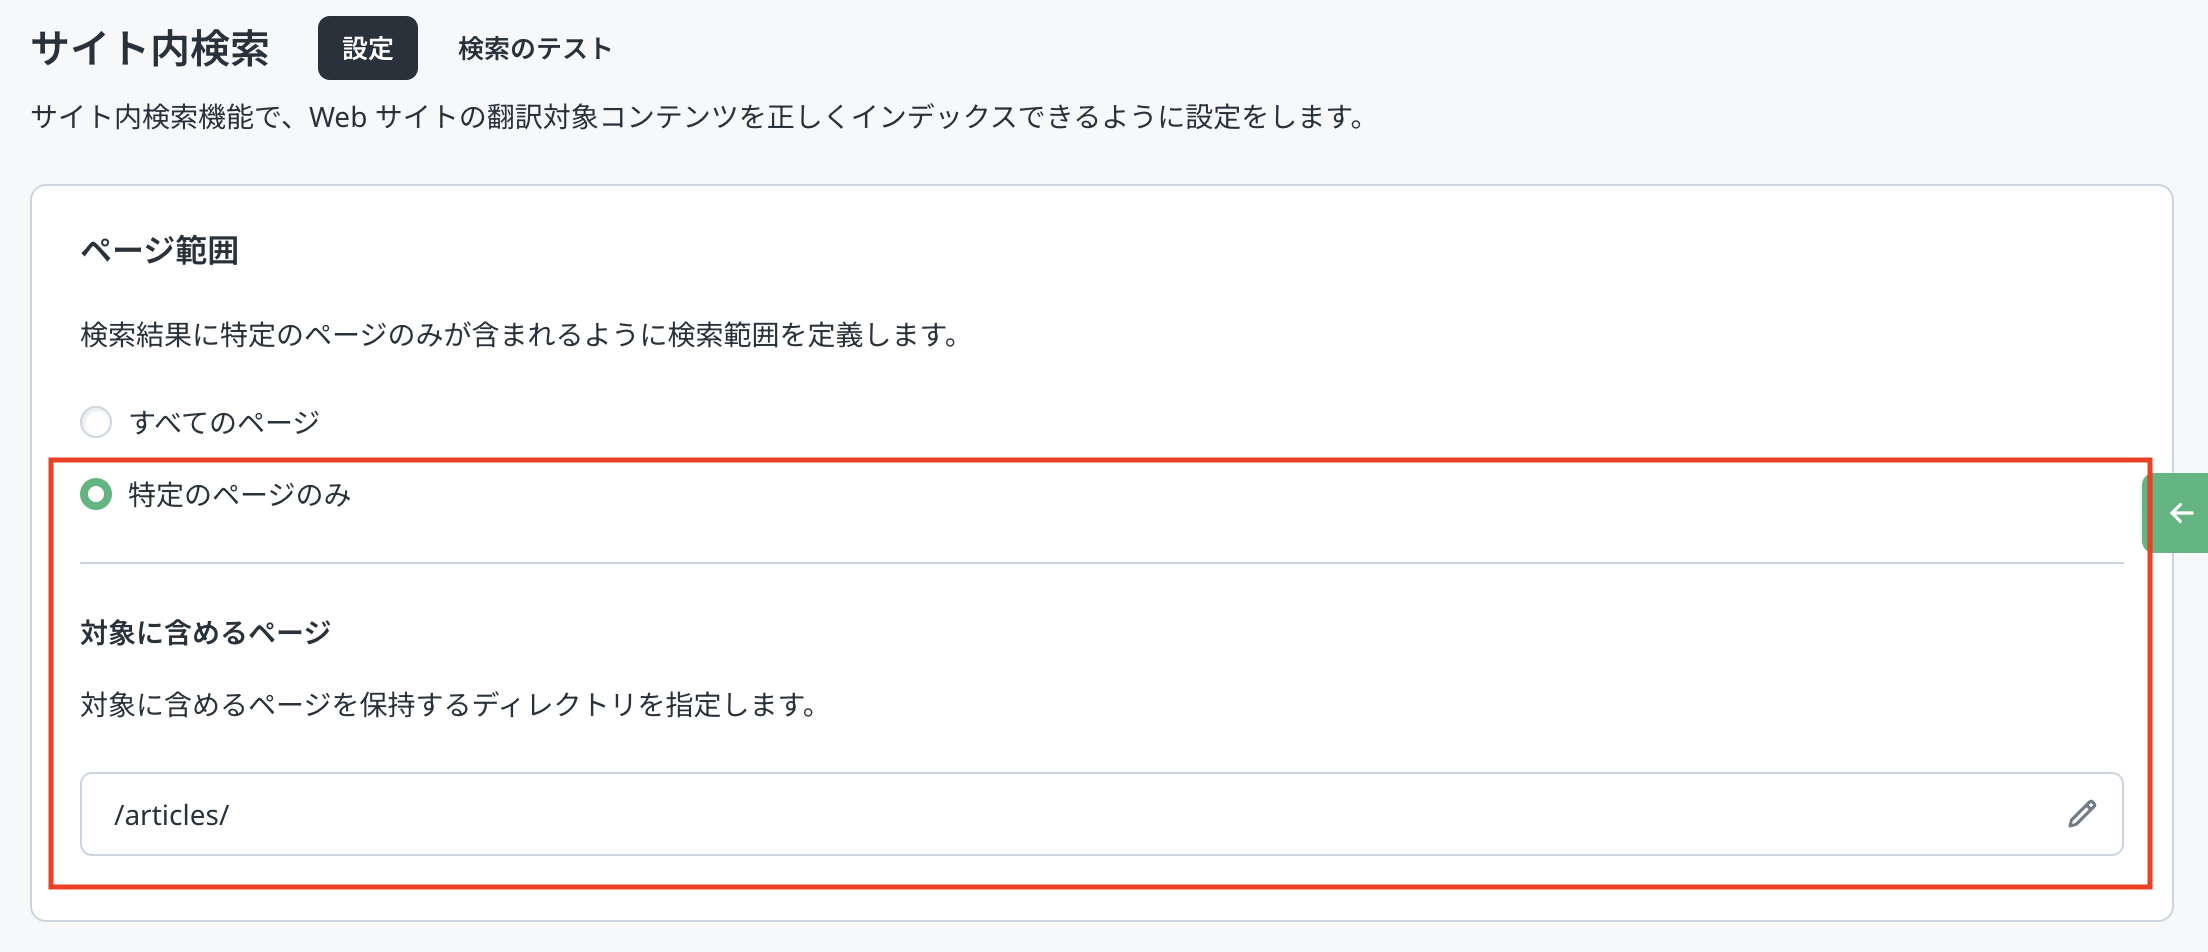Click the 対象に含めるページ subheading
The width and height of the screenshot is (2208, 952).
click(205, 632)
